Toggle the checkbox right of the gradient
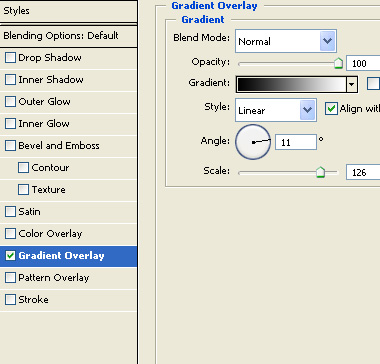Viewport: 380px width, 364px height. (373, 84)
